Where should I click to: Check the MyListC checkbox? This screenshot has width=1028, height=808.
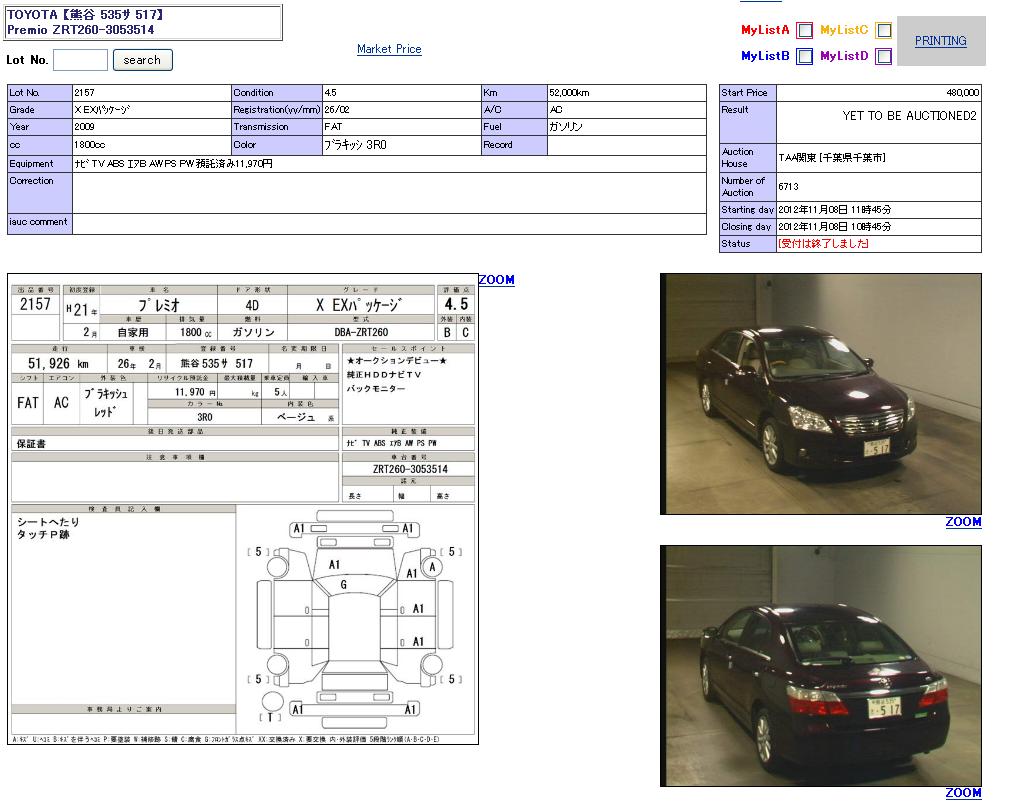(x=883, y=31)
